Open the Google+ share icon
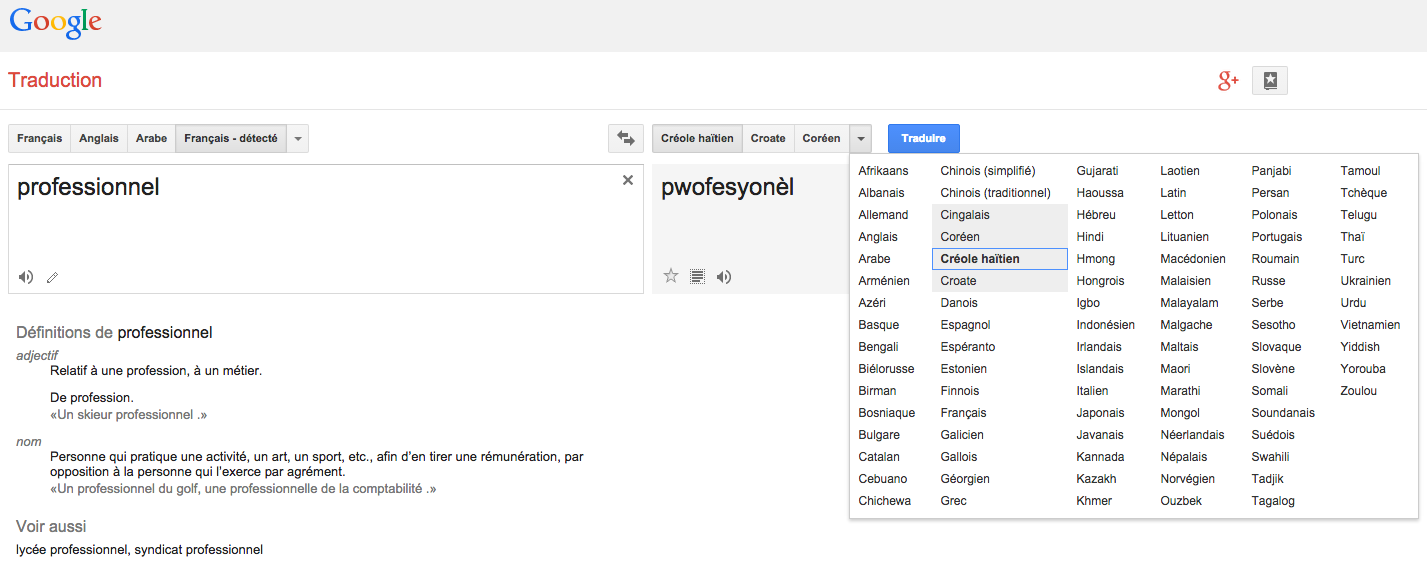This screenshot has width=1427, height=564. click(1228, 81)
